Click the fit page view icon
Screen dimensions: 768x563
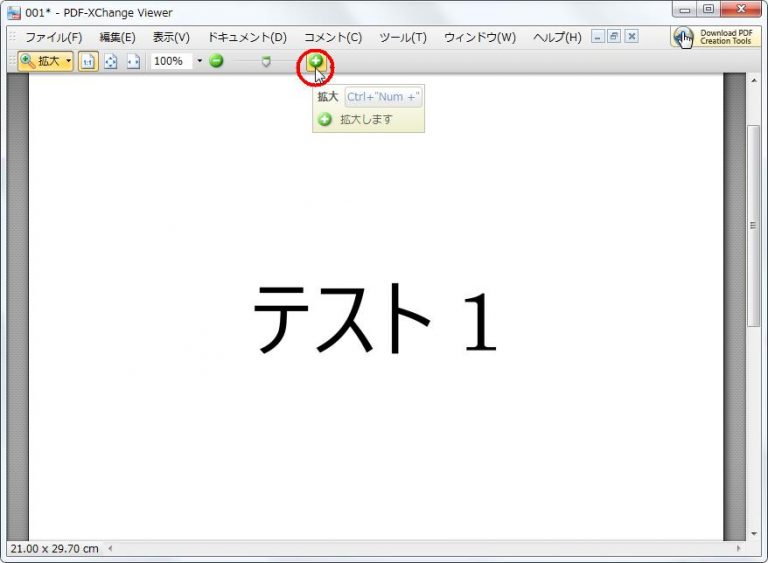(x=110, y=62)
